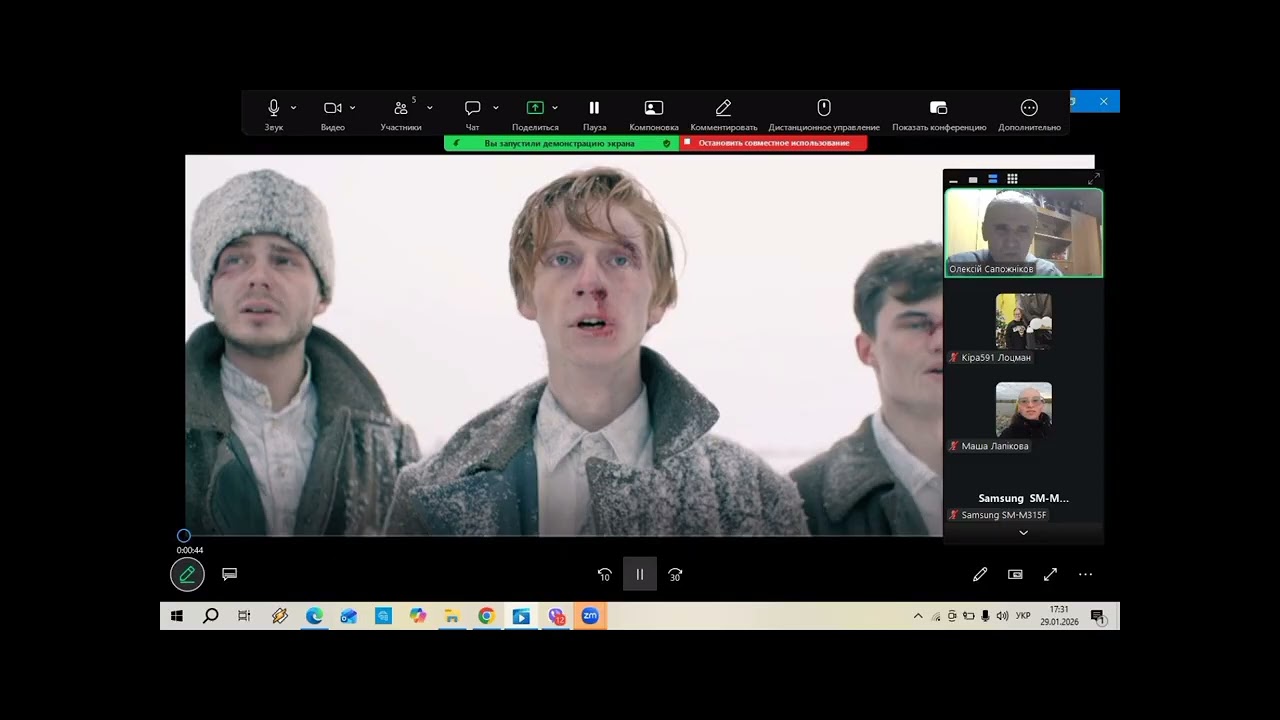1280x720 pixels.
Task: Switch video panel to grid view
Action: click(x=1012, y=180)
